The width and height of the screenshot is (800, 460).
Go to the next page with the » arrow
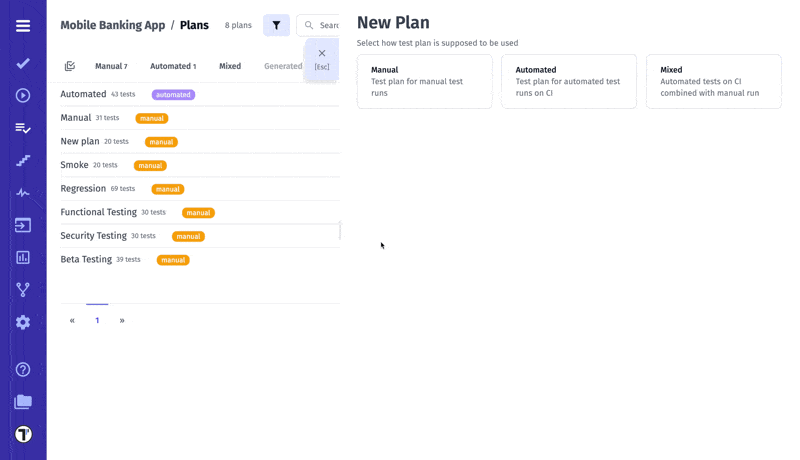click(x=122, y=321)
